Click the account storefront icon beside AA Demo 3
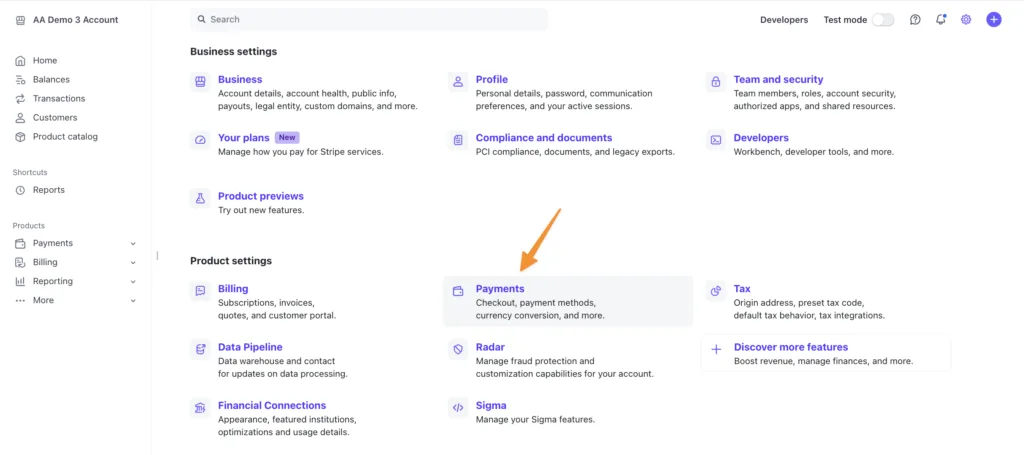Screen dimensions: 1024x455 (20, 20)
